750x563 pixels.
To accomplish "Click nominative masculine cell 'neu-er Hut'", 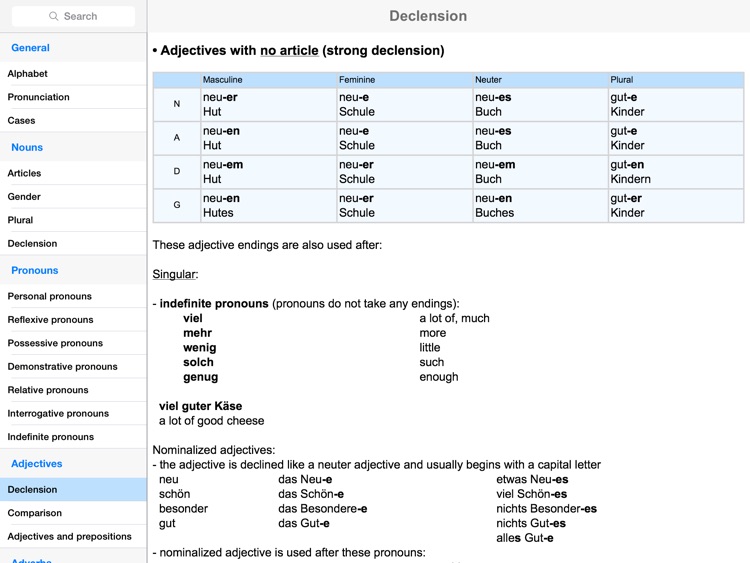I will 268,104.
